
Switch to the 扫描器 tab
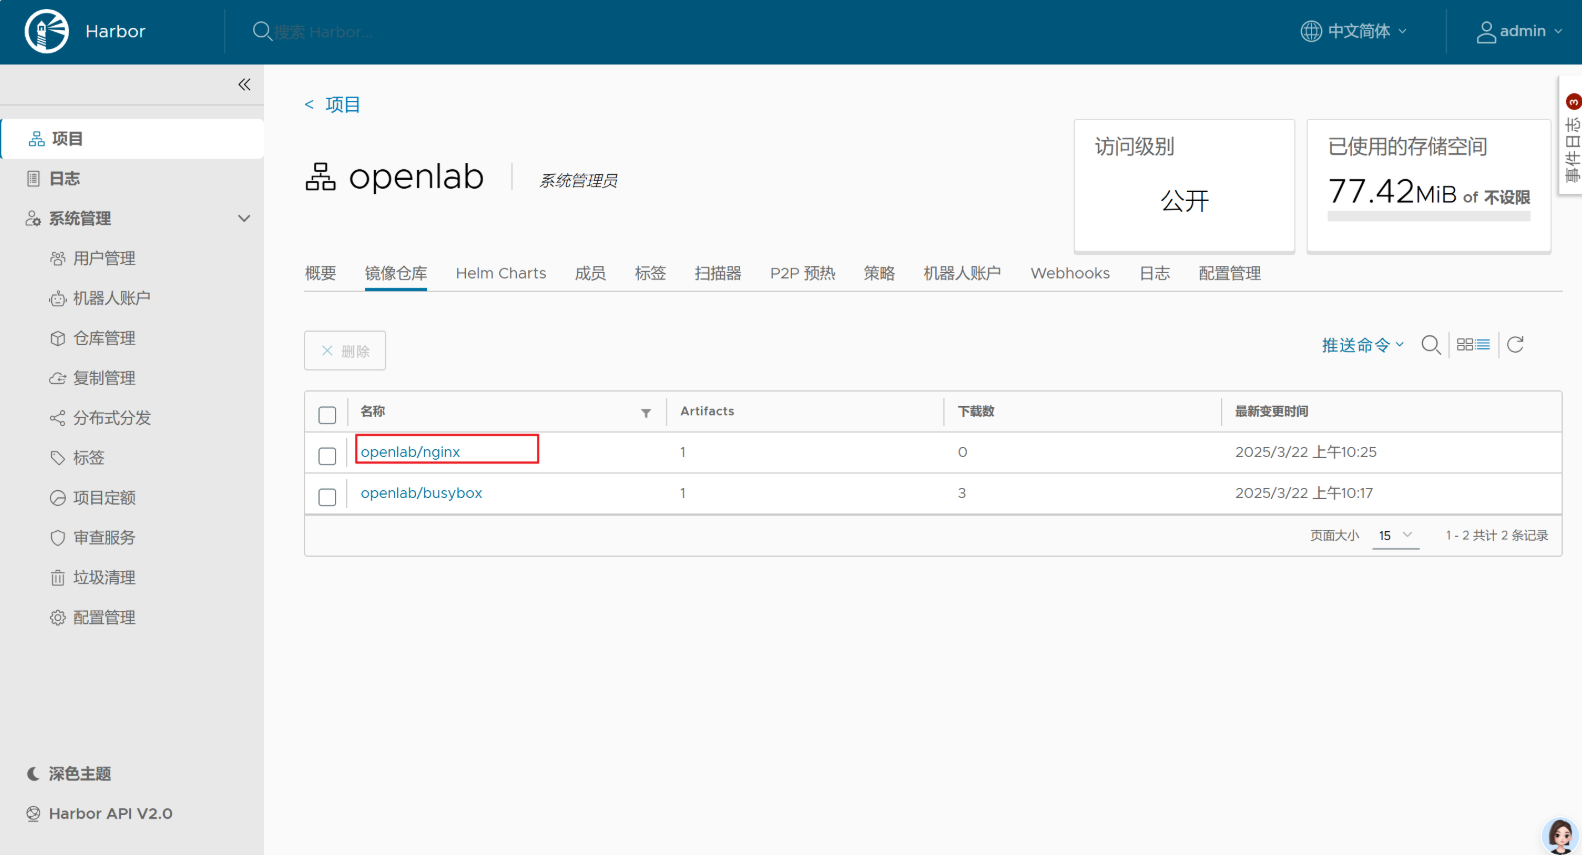pyautogui.click(x=718, y=273)
